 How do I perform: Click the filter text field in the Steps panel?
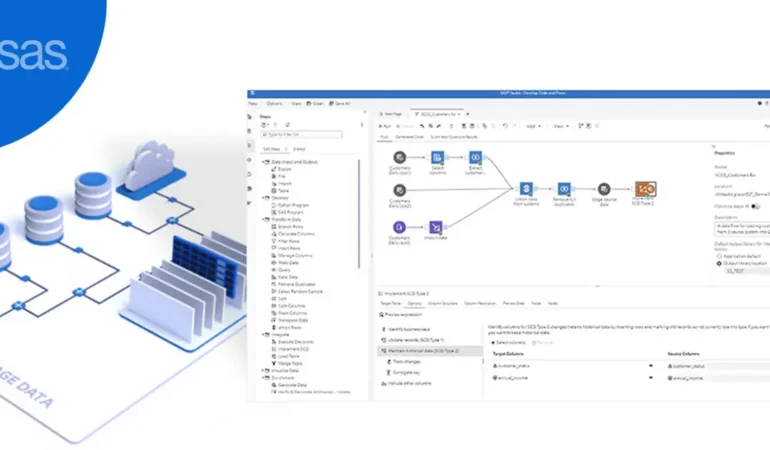[x=302, y=134]
